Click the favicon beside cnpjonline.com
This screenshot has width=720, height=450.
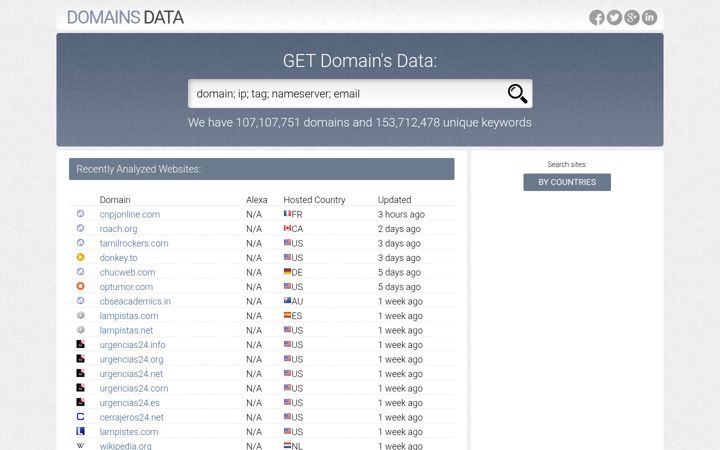[80, 214]
